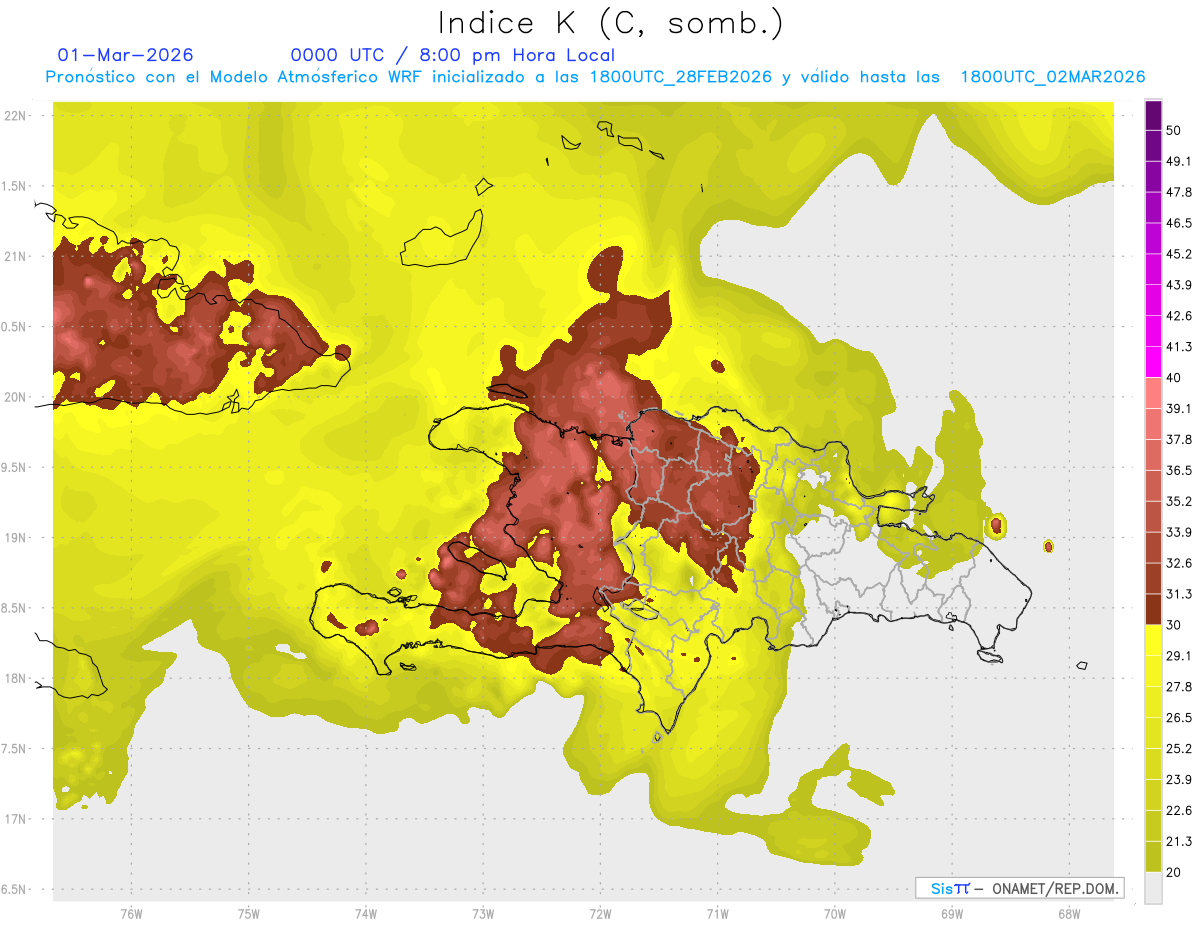Click the '41.3' color scale value
Screen dimensions: 1200x927
[1179, 347]
